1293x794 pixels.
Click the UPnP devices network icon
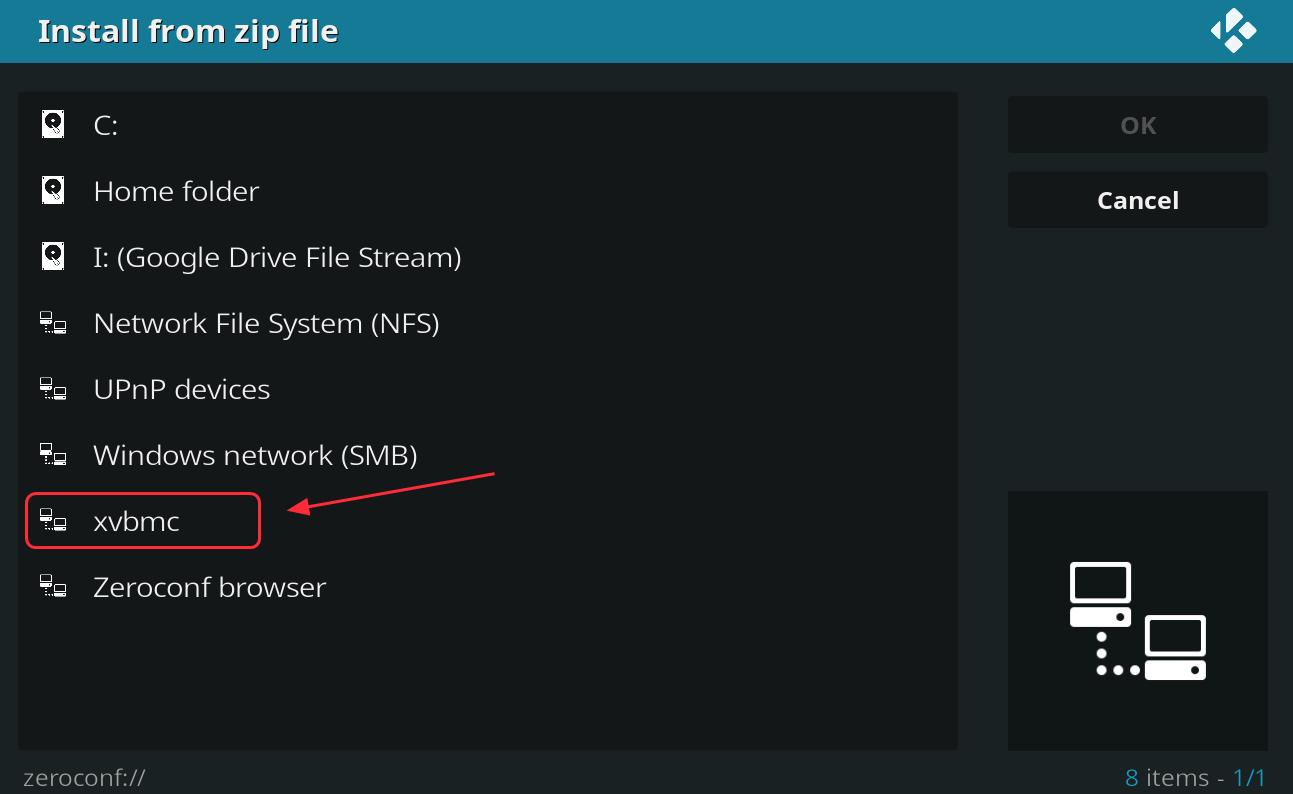tap(53, 388)
